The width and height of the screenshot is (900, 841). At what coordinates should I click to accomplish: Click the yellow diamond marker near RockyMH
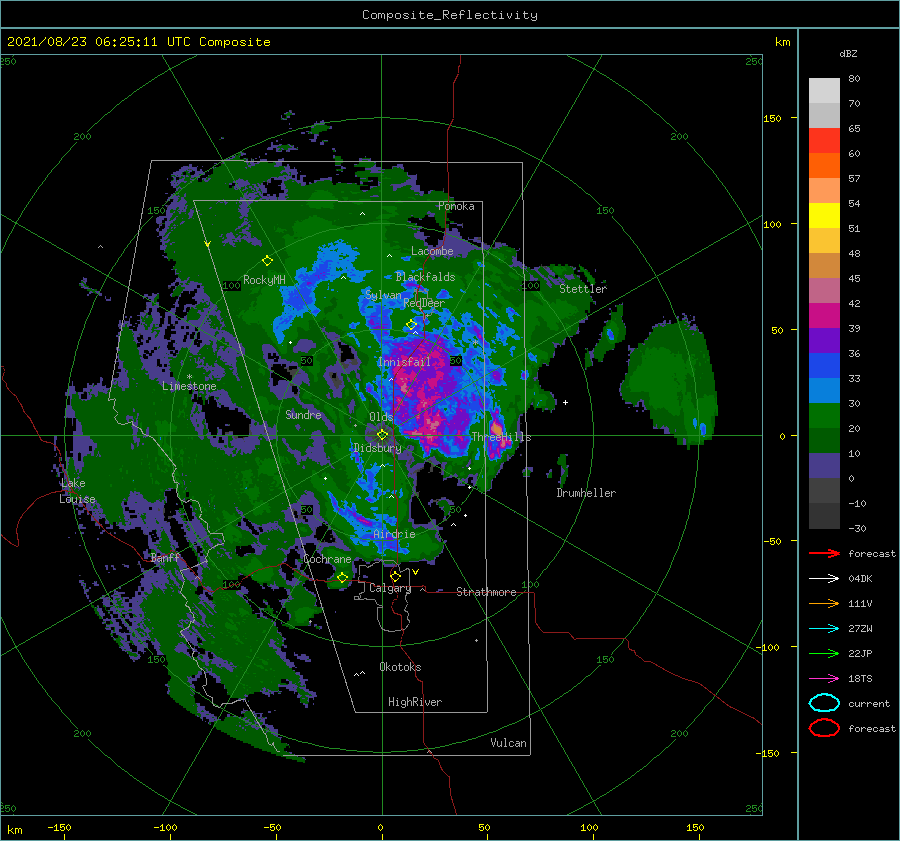pyautogui.click(x=267, y=261)
